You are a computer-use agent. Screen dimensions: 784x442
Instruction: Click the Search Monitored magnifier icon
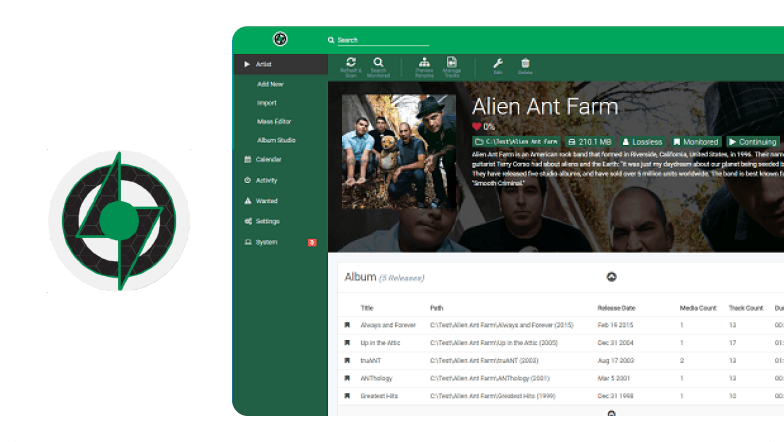click(378, 64)
